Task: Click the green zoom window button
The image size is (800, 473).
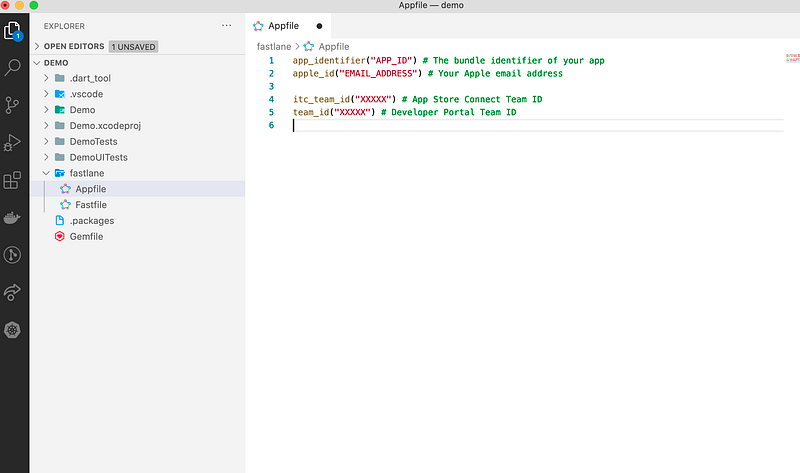Action: click(x=34, y=5)
